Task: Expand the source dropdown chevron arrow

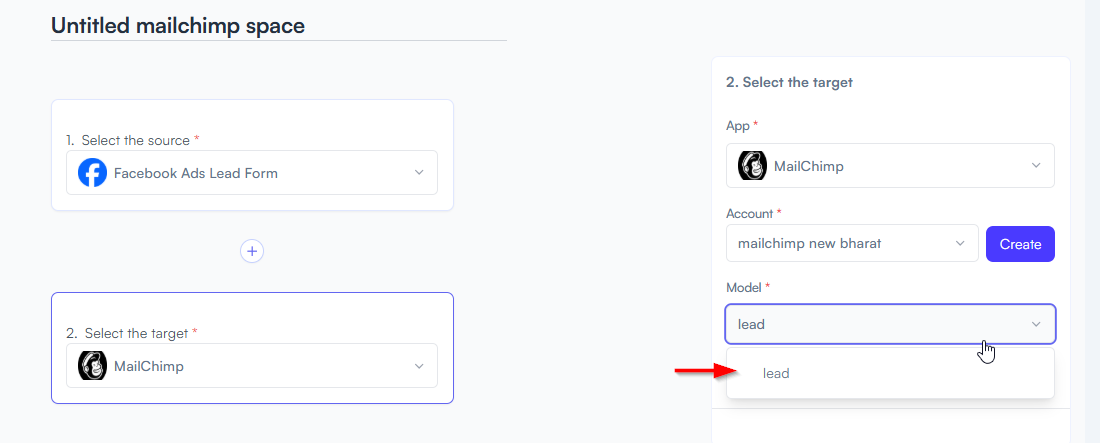Action: 419,173
